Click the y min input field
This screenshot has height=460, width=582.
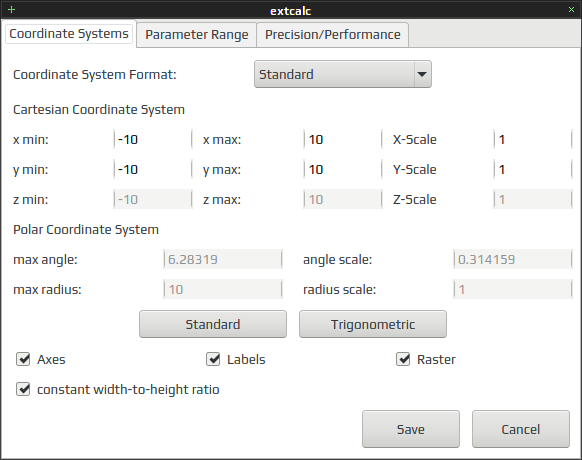pyautogui.click(x=153, y=170)
